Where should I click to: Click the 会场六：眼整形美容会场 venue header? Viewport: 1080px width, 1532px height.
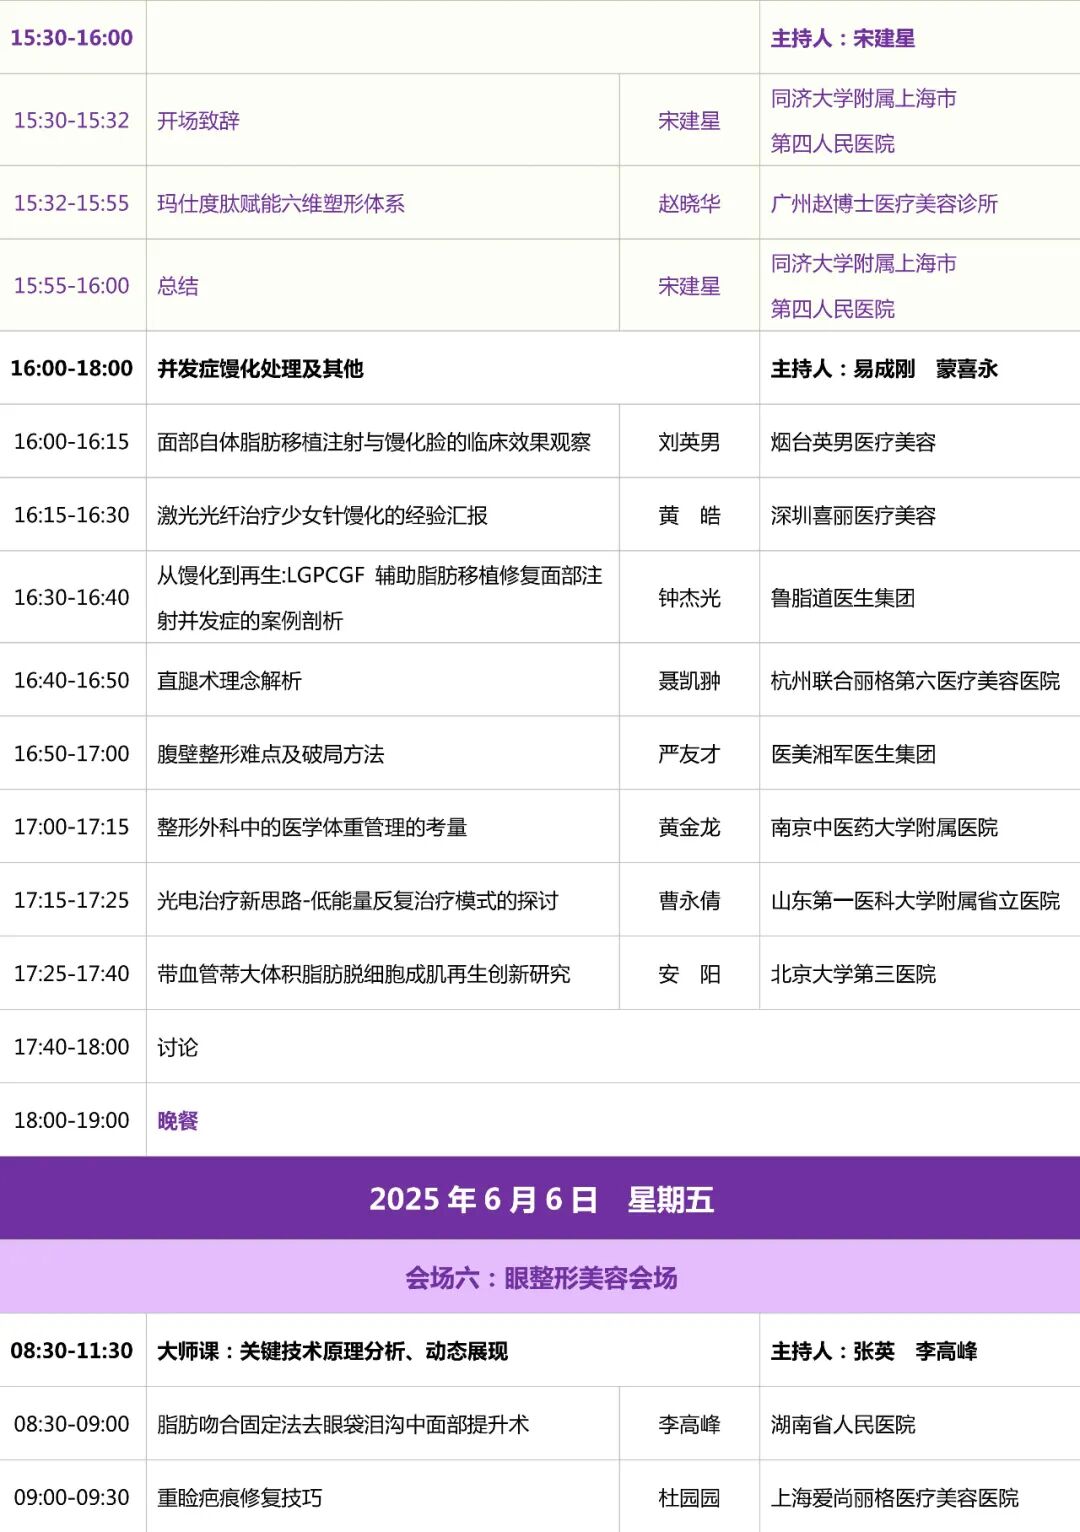coord(540,1277)
